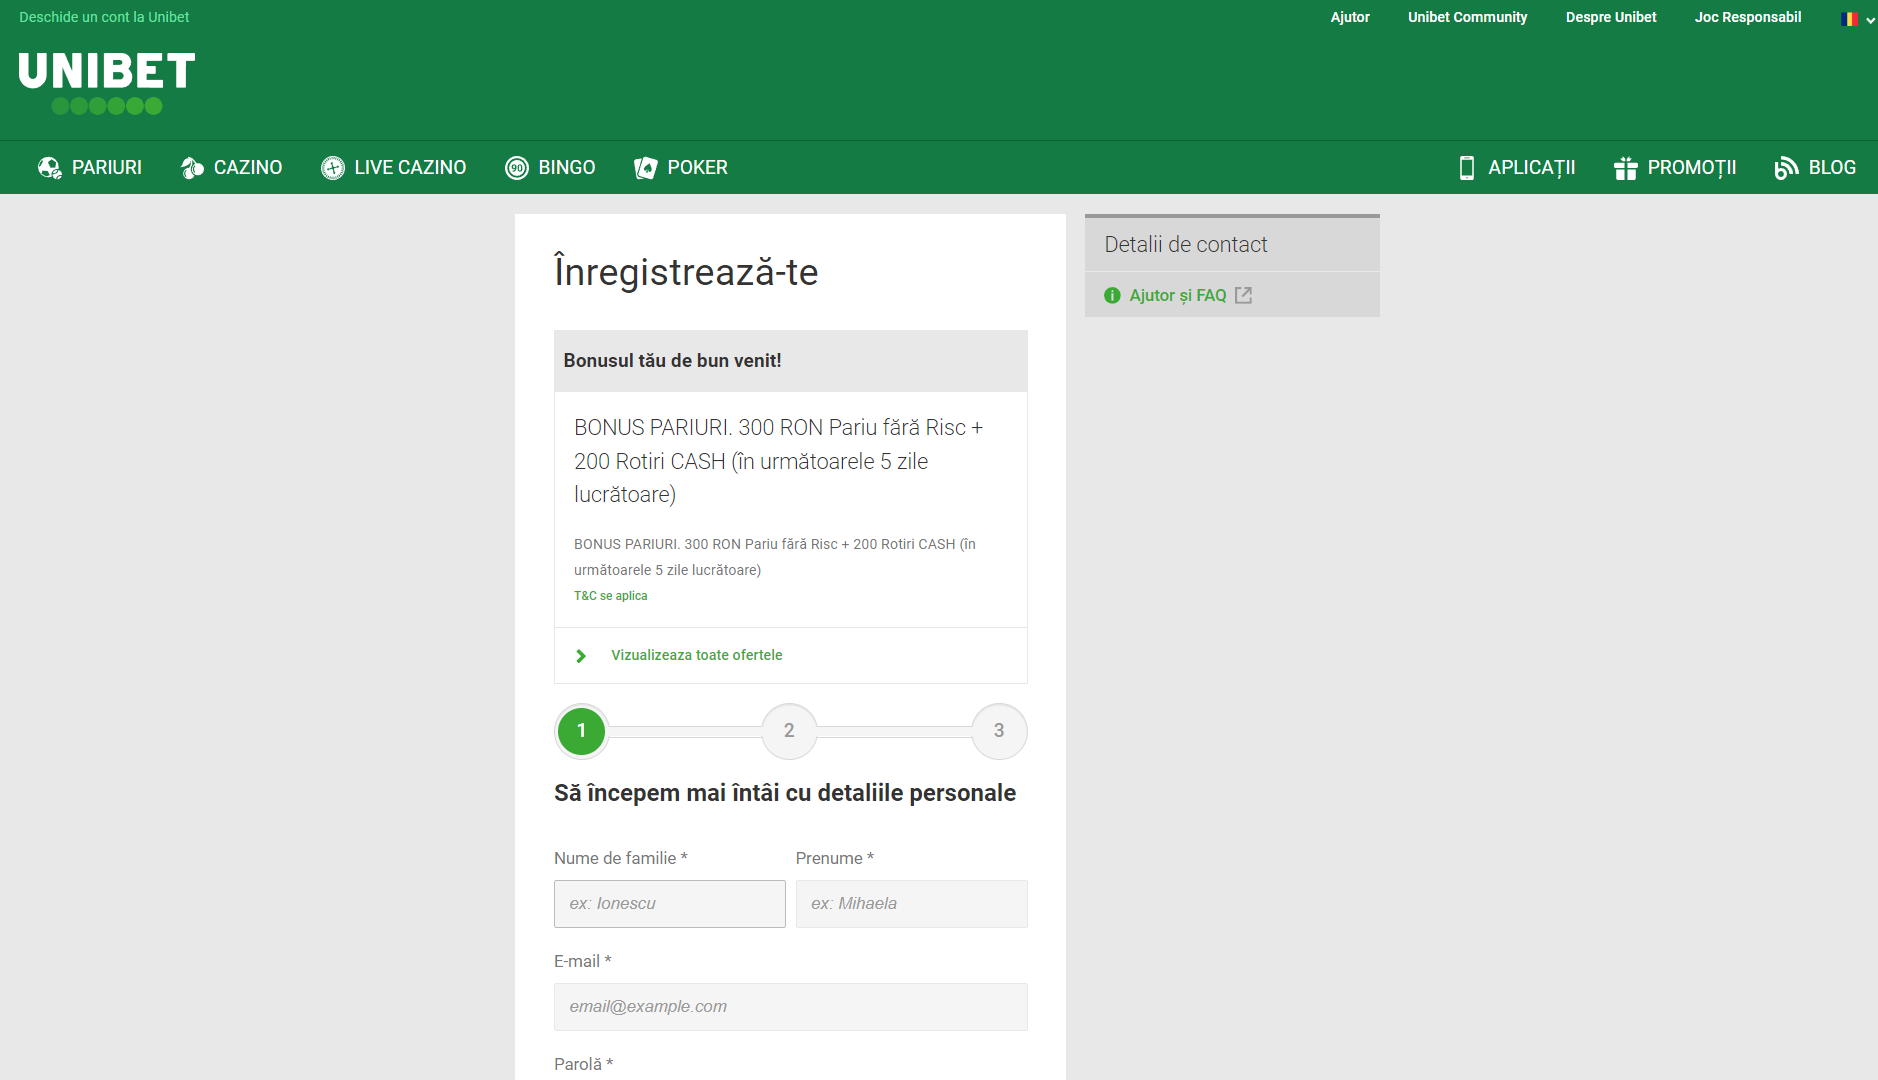This screenshot has height=1080, width=1878.
Task: Open Joc Responsabil link
Action: 1748,17
